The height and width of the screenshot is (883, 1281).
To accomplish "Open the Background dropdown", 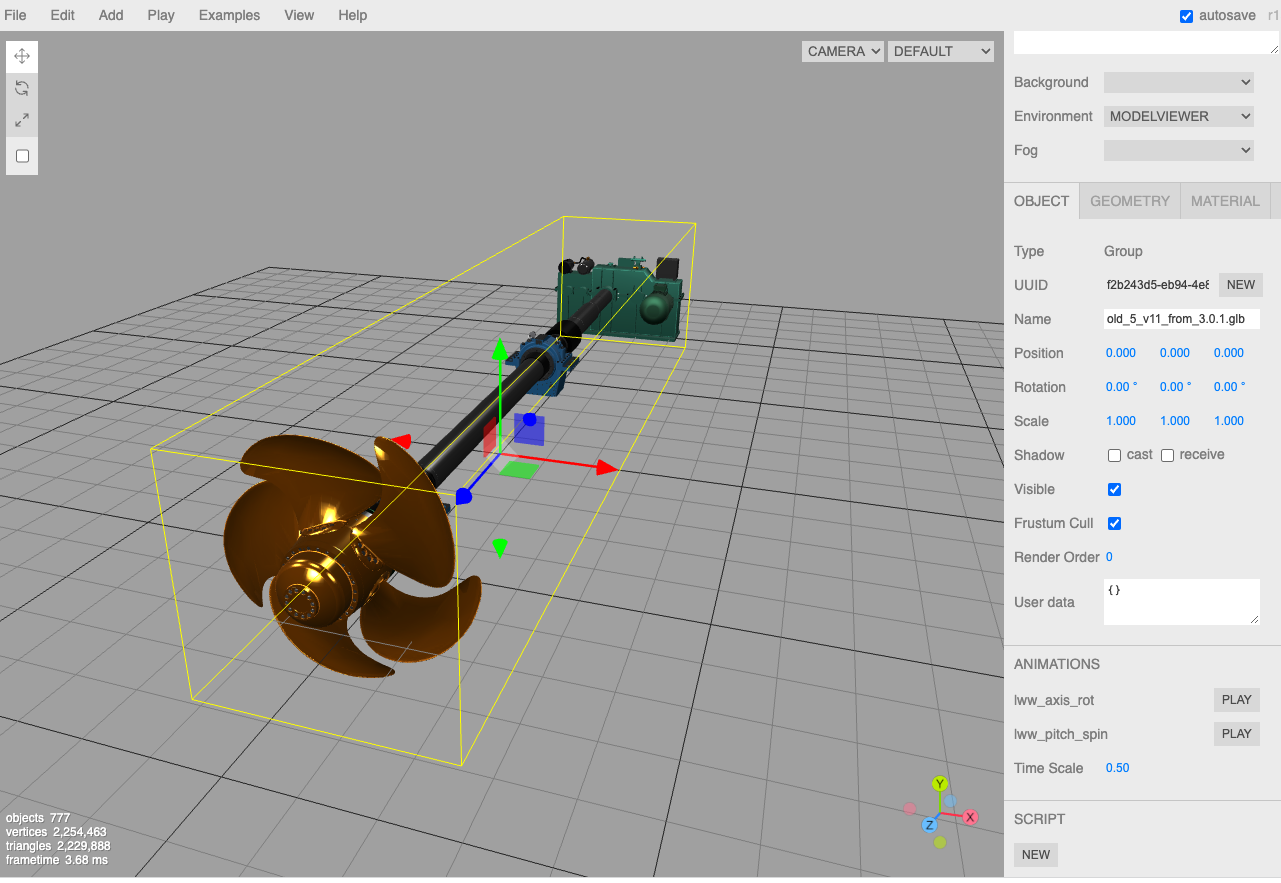I will point(1179,82).
